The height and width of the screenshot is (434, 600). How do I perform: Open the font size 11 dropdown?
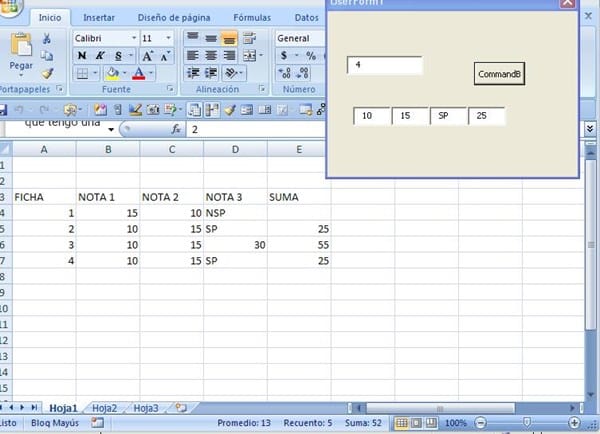click(x=168, y=38)
